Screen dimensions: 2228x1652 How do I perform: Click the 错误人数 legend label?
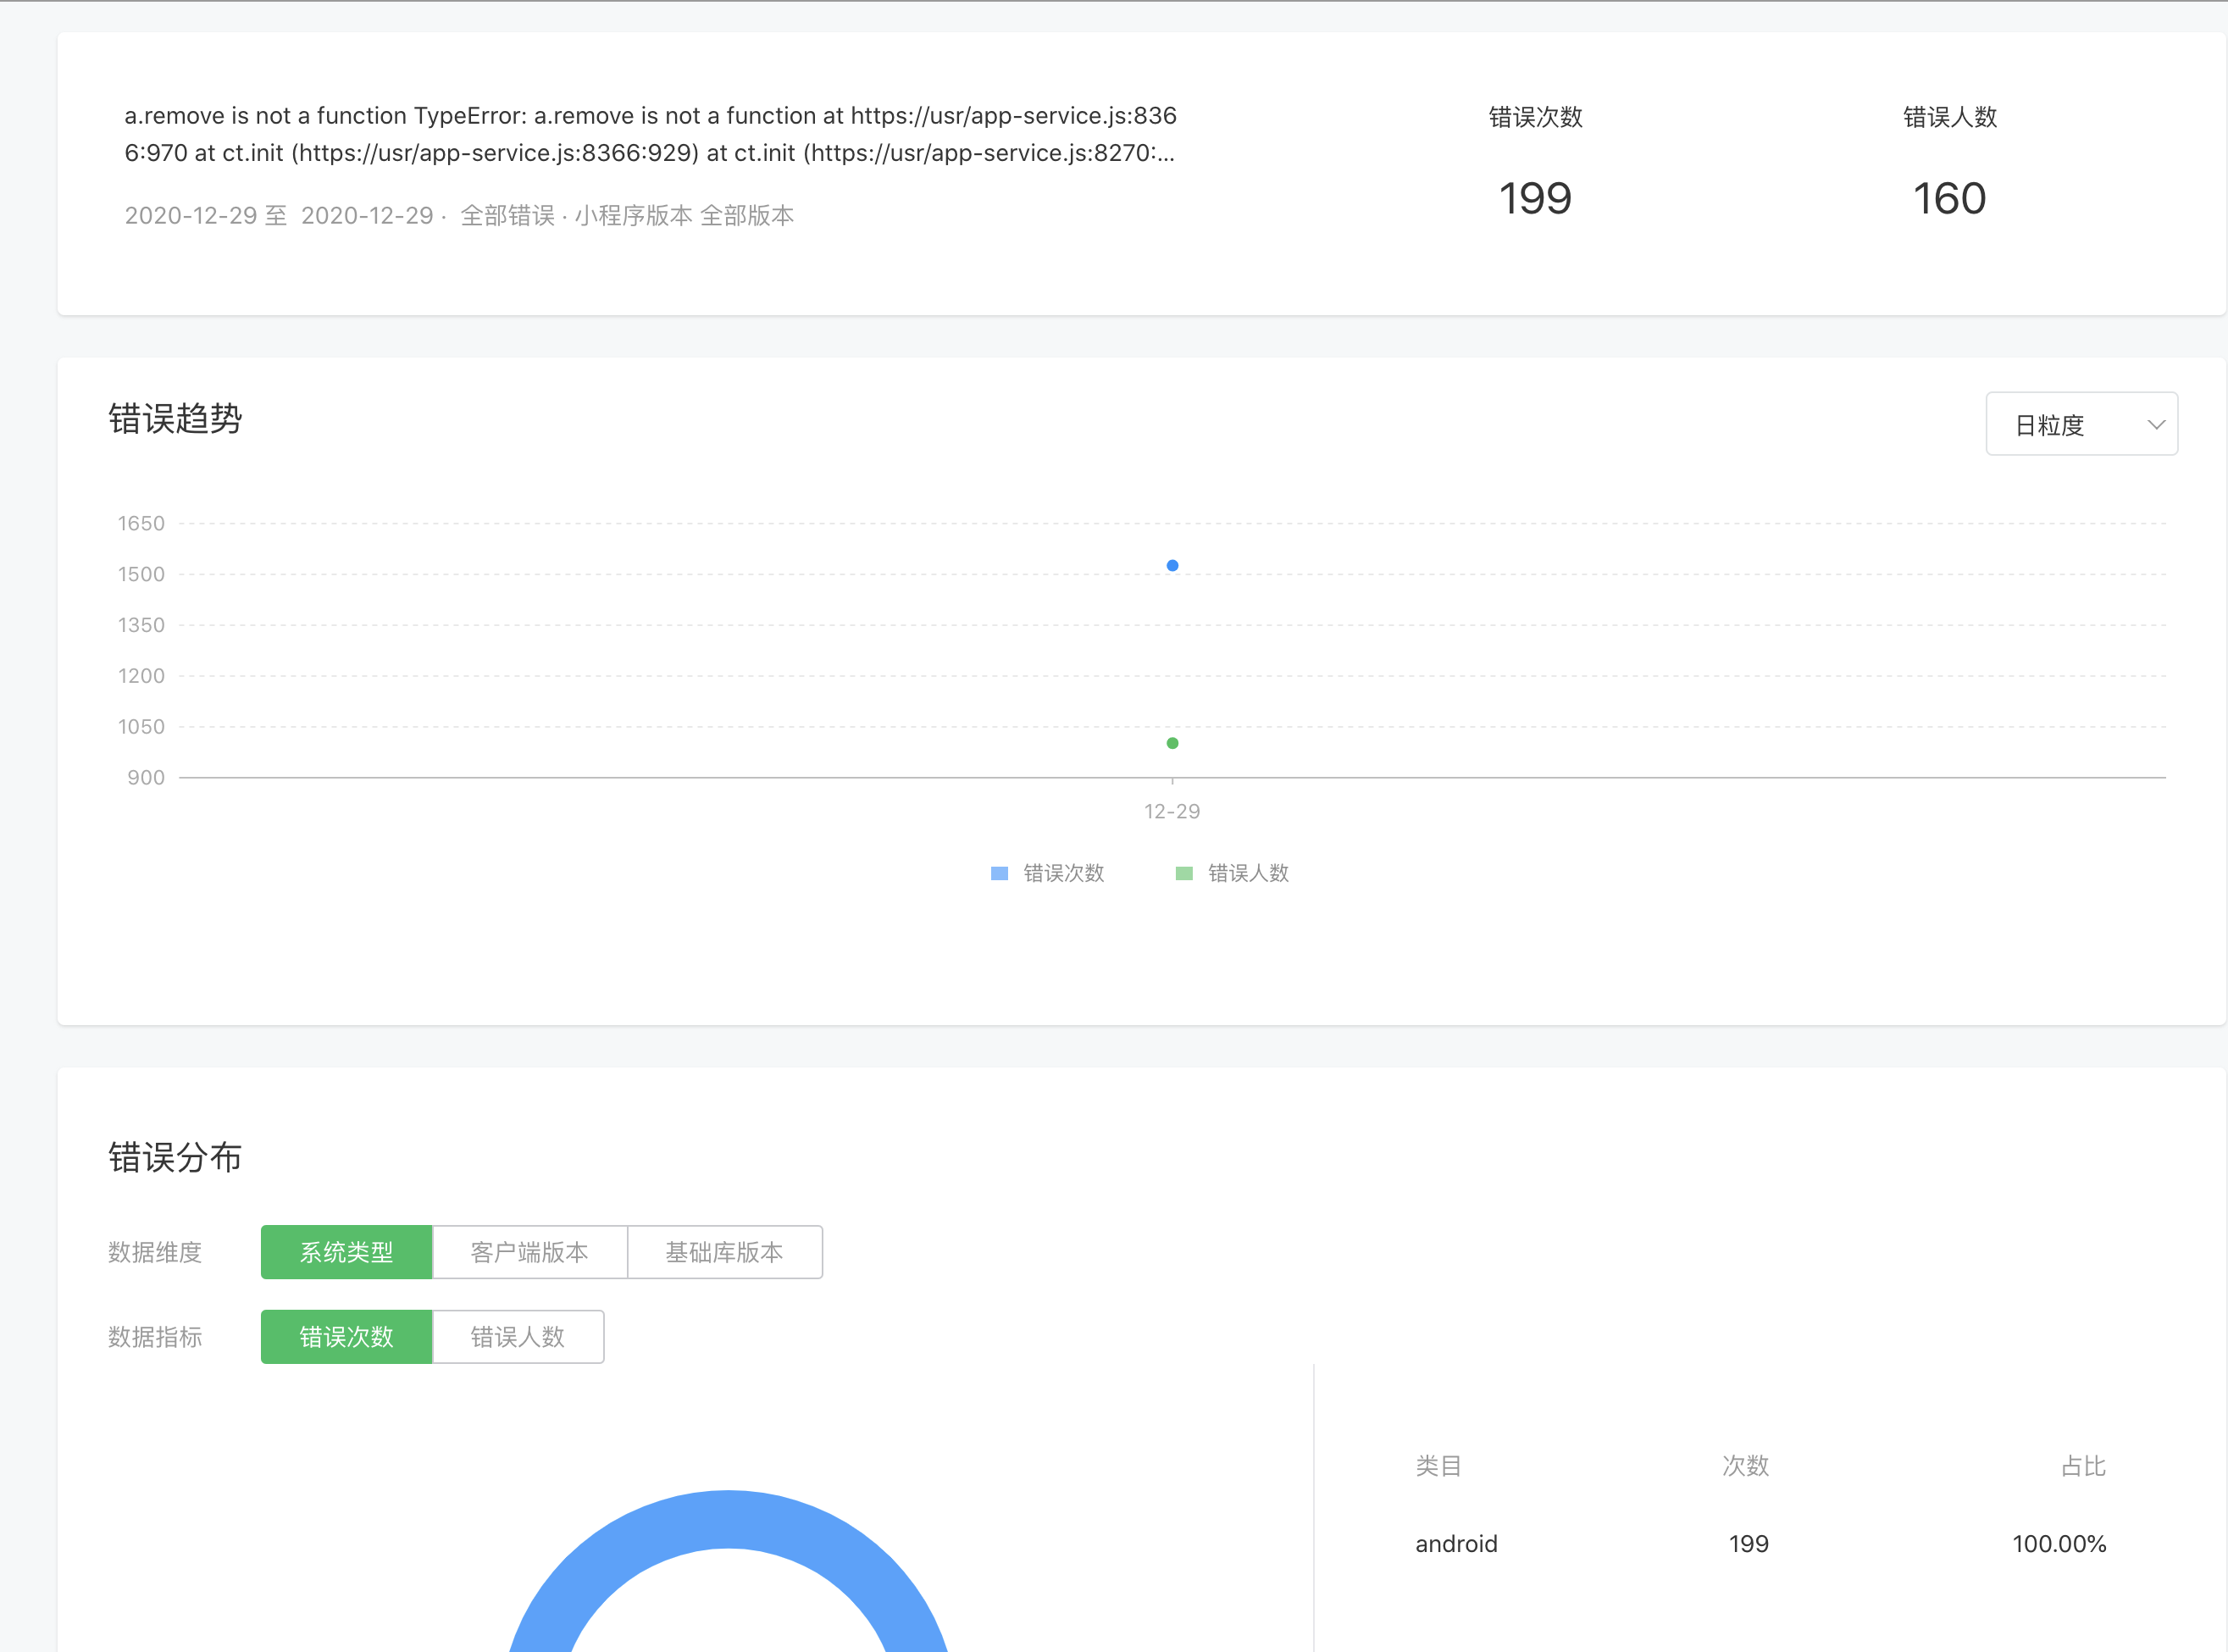[1248, 873]
